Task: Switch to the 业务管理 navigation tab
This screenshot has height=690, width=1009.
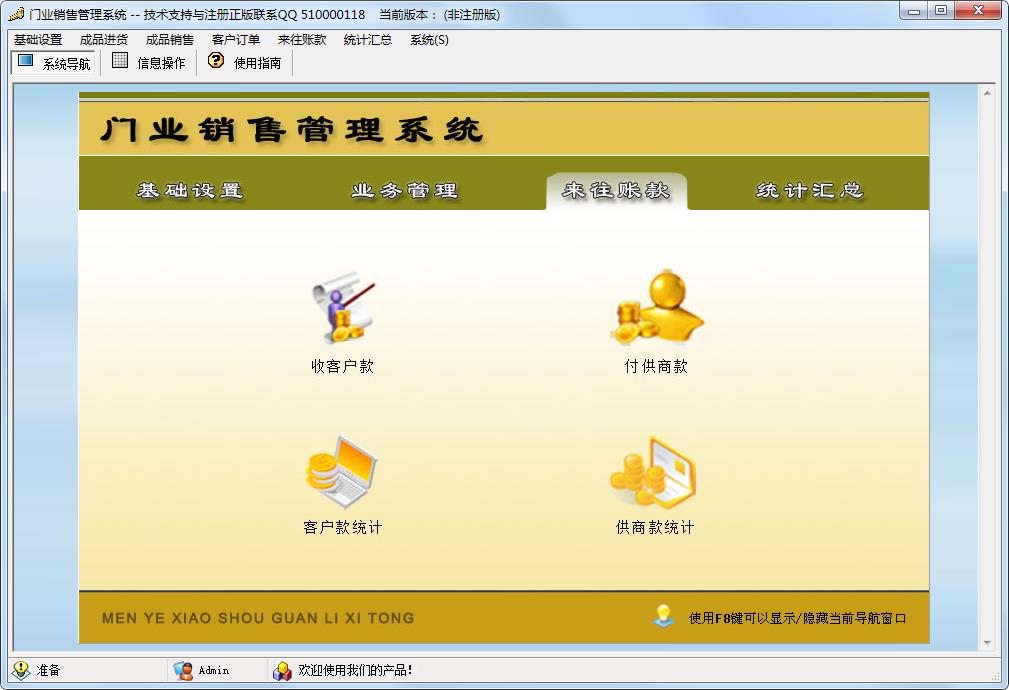Action: (x=404, y=191)
